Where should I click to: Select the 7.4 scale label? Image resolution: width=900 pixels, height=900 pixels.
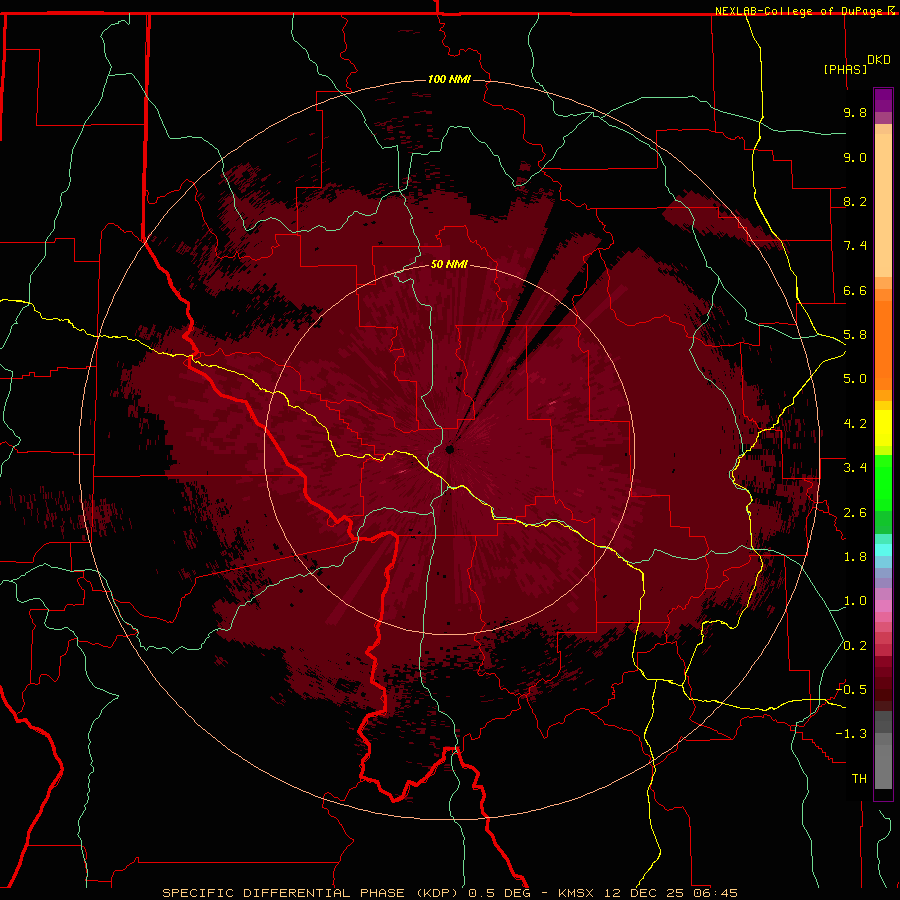coord(855,246)
